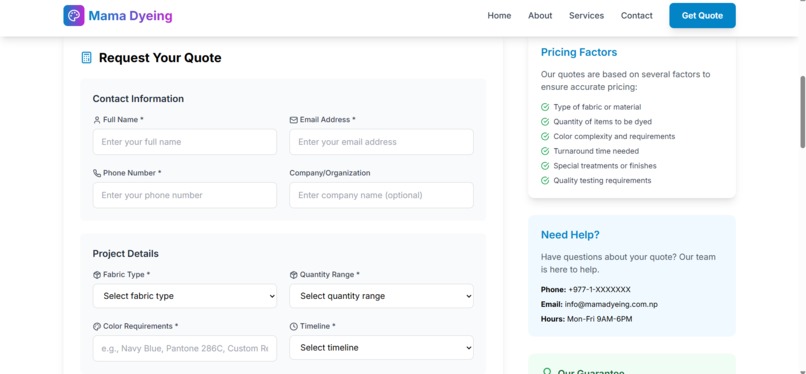Click the box icon next to Fabric Type

click(x=97, y=275)
